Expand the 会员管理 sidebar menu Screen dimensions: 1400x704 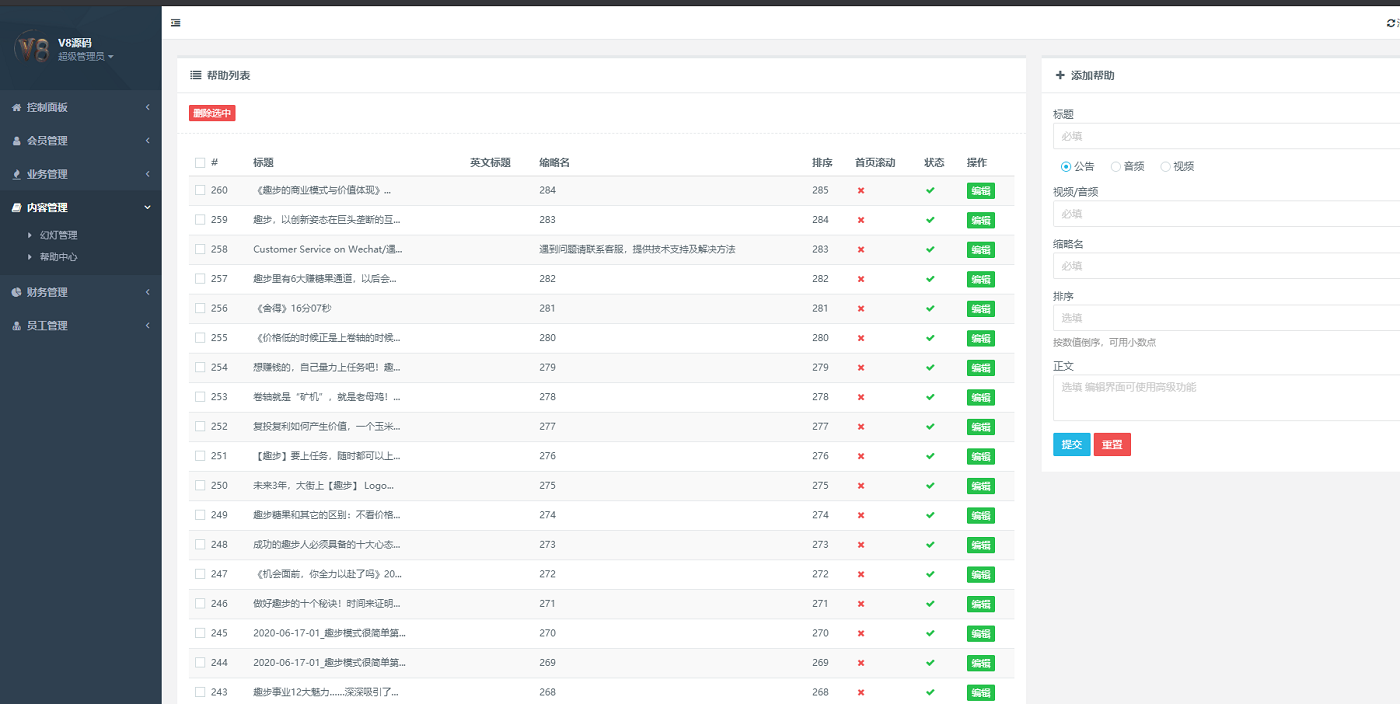80,141
